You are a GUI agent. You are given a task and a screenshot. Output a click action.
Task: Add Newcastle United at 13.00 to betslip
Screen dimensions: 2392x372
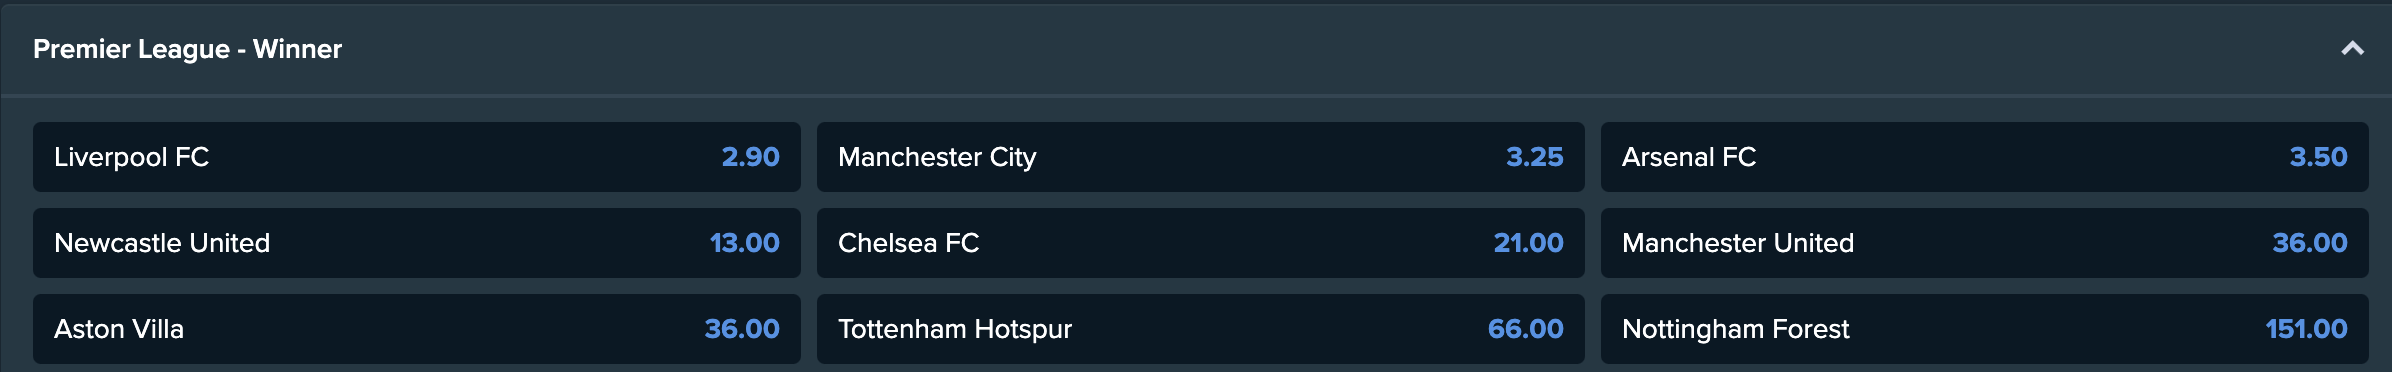coord(417,243)
